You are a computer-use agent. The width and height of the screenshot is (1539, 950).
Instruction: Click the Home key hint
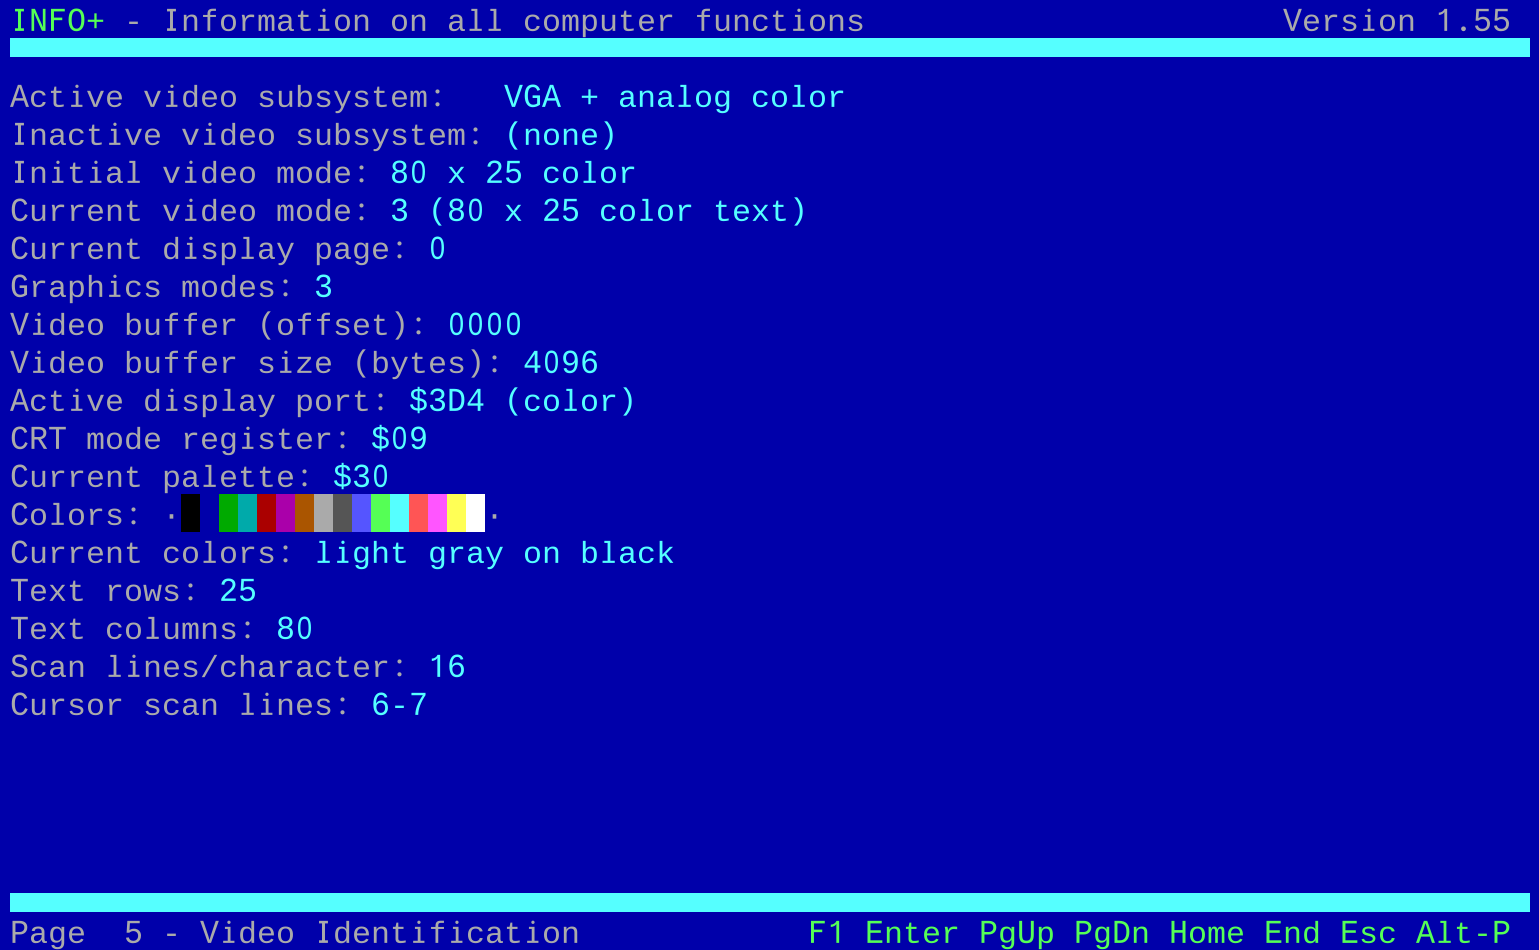[1206, 933]
